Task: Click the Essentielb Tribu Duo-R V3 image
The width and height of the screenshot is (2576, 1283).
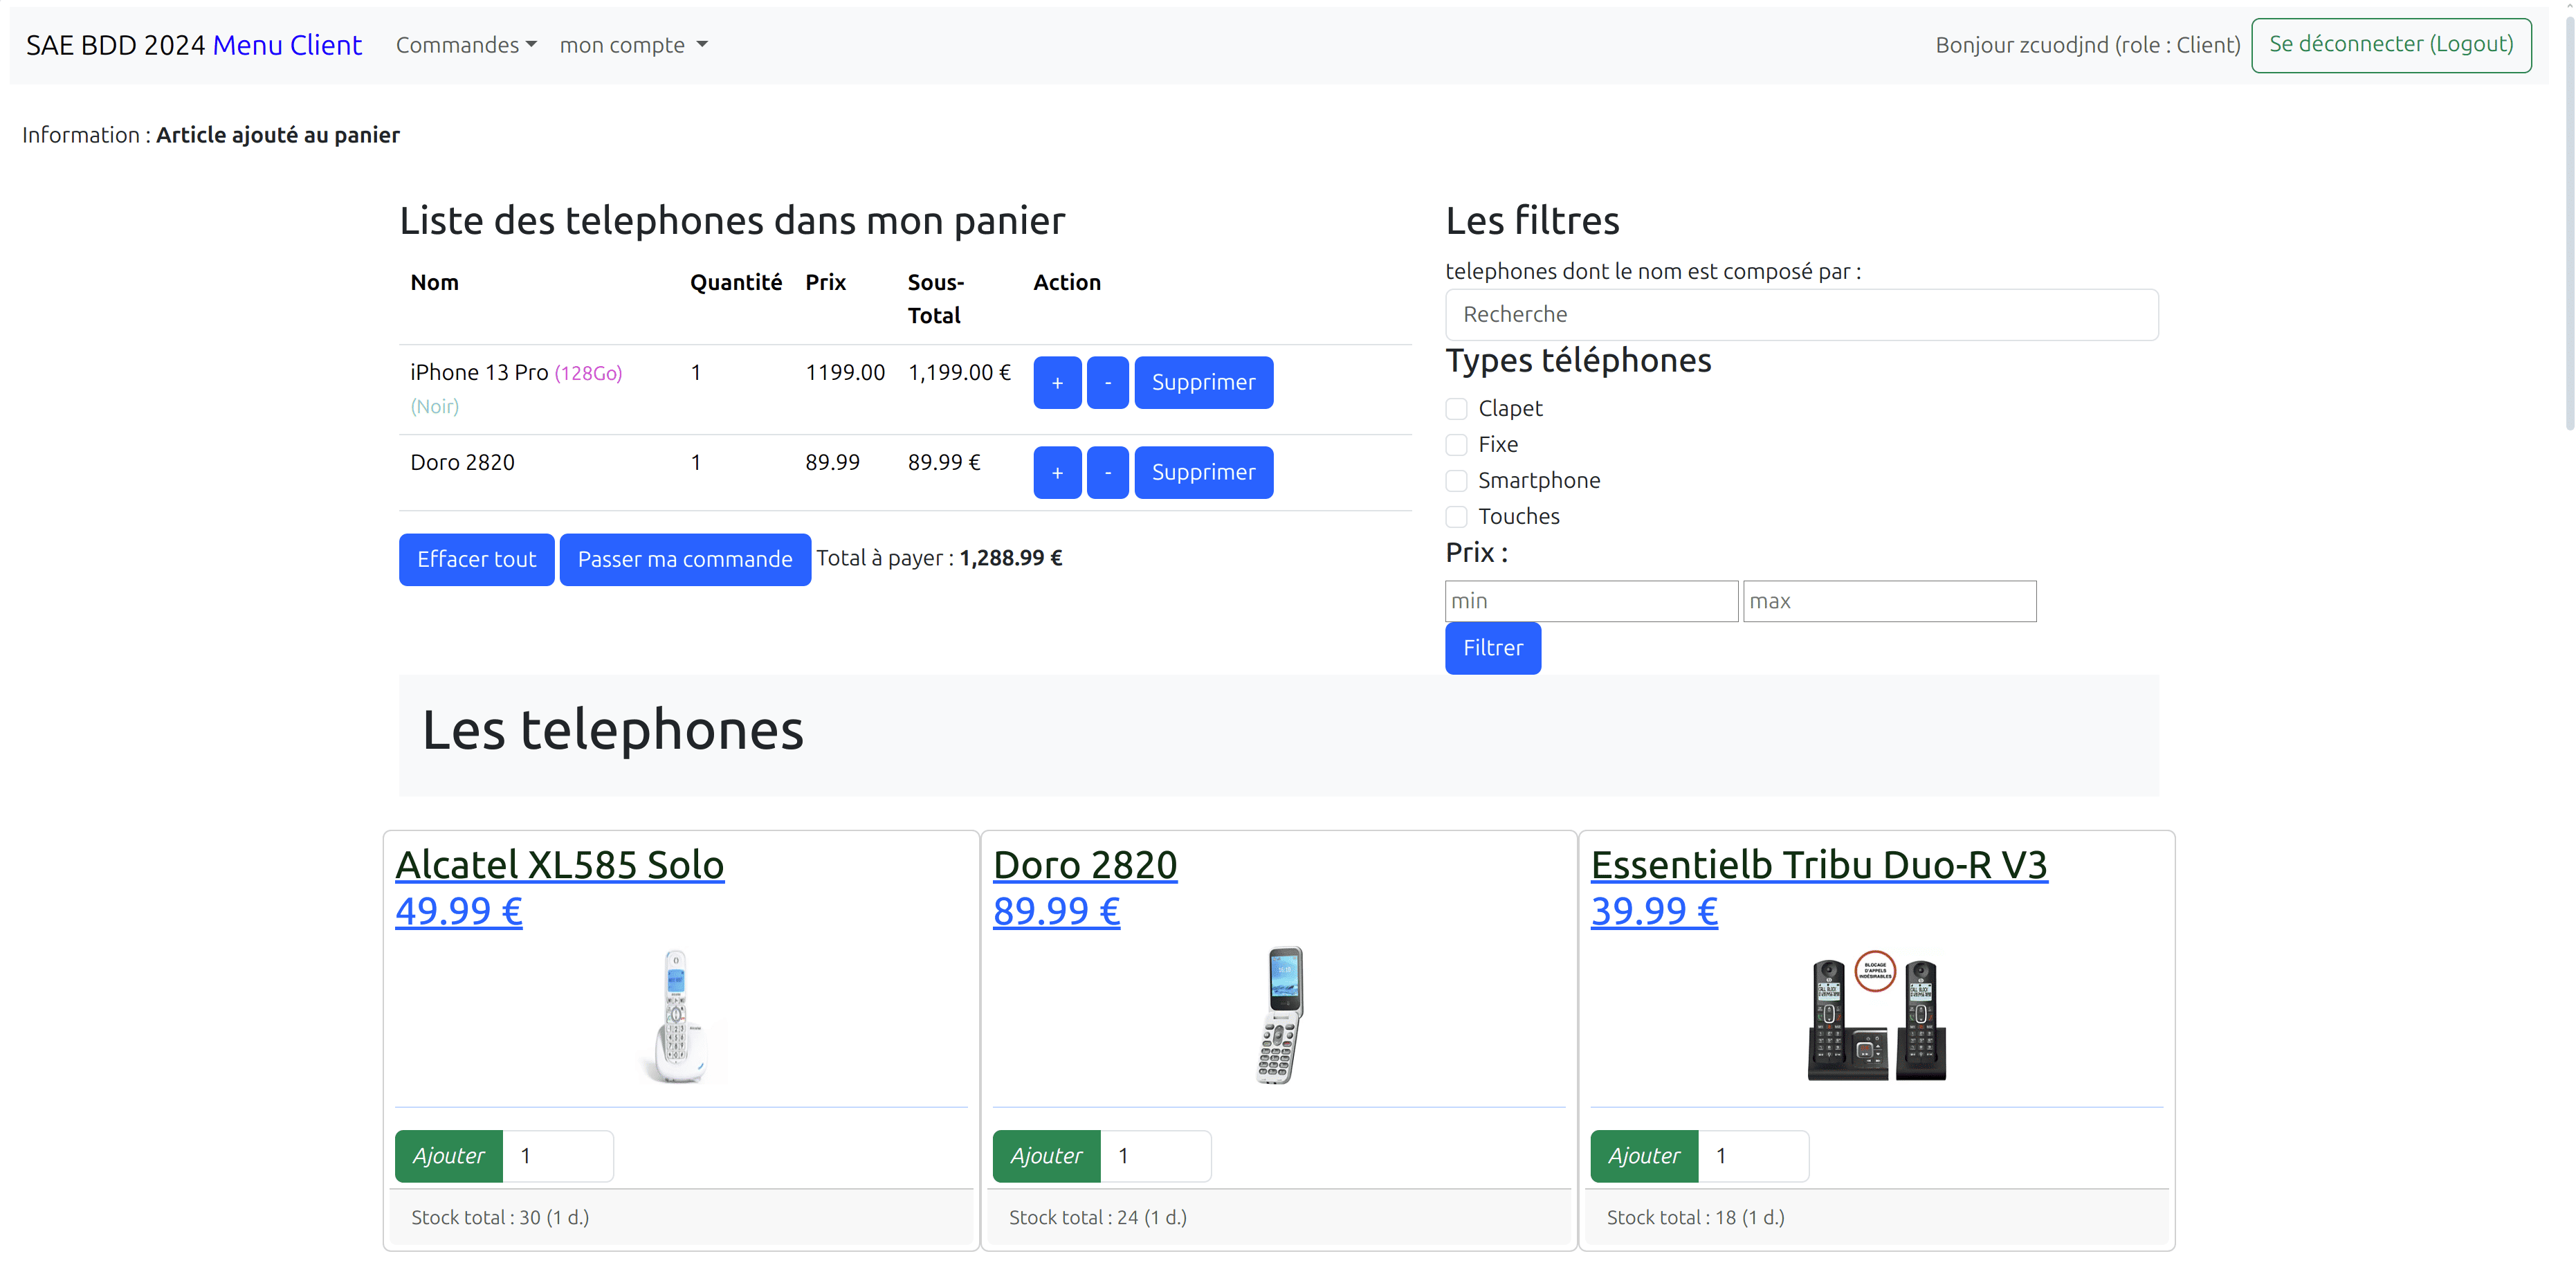Action: [x=1876, y=1015]
